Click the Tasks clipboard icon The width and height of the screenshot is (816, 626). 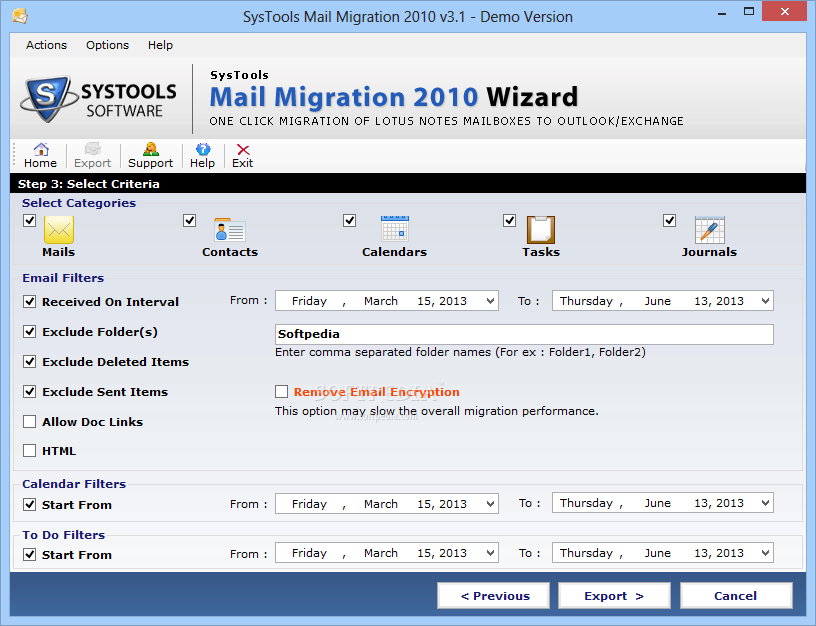pyautogui.click(x=541, y=229)
